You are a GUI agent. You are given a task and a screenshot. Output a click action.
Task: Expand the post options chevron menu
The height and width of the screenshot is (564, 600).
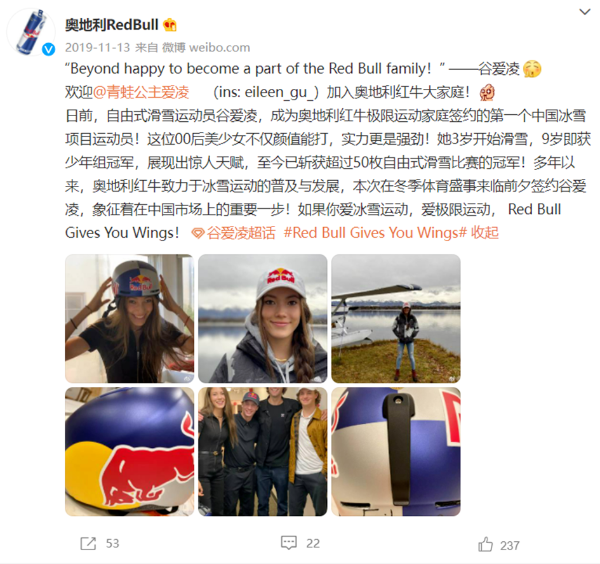coord(584,12)
